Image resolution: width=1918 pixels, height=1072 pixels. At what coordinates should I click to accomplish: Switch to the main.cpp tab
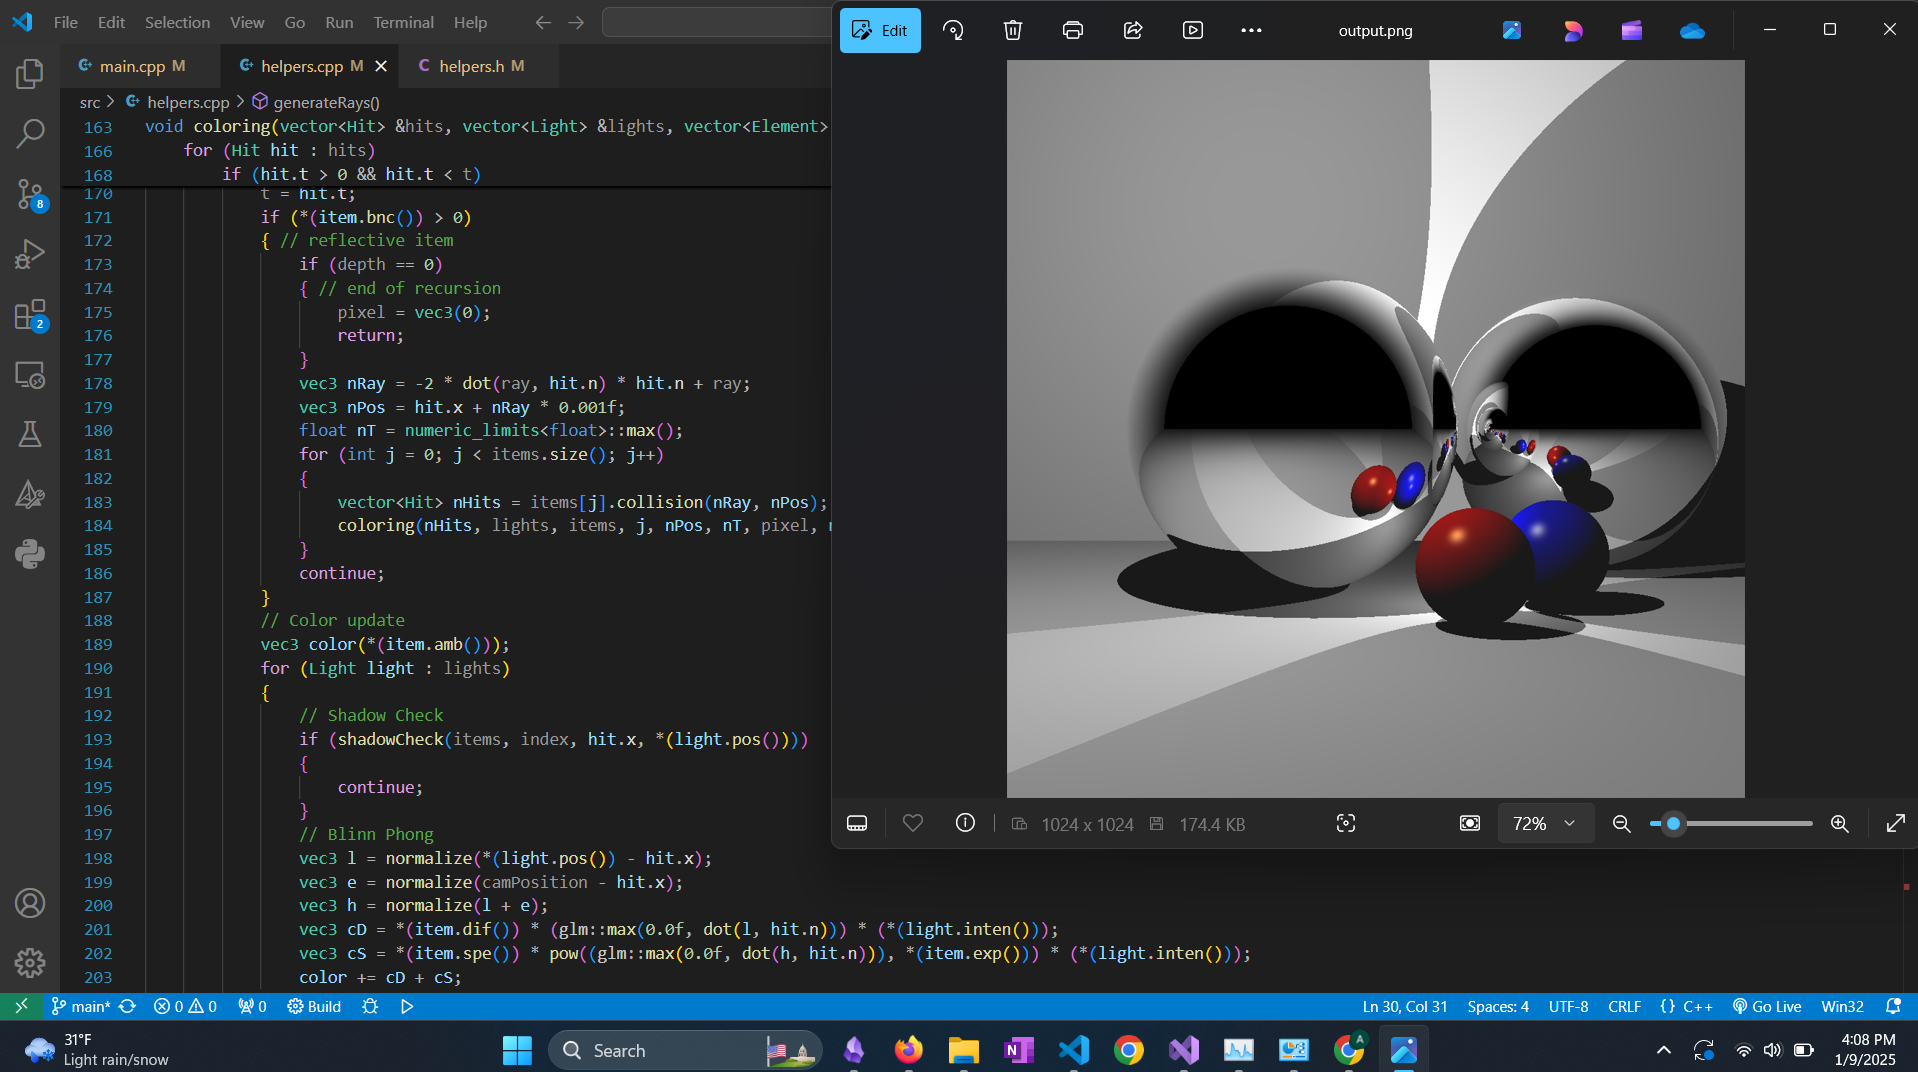[132, 66]
